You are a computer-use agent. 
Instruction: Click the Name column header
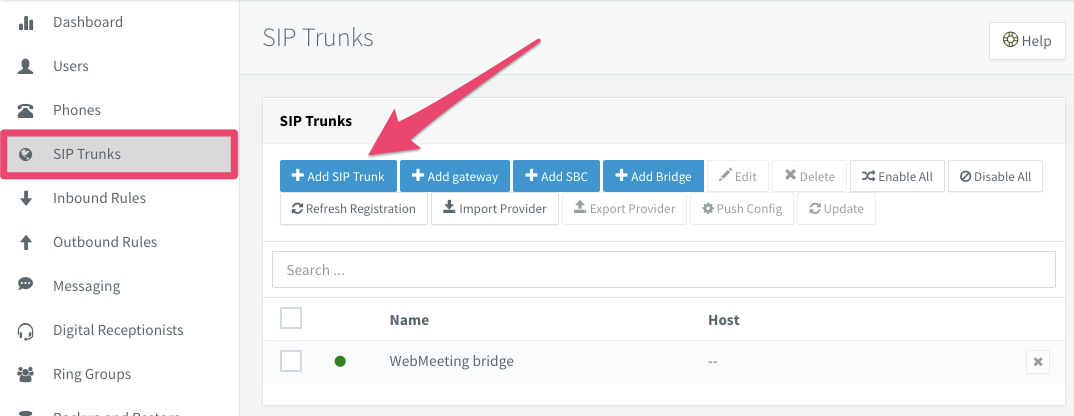click(409, 319)
